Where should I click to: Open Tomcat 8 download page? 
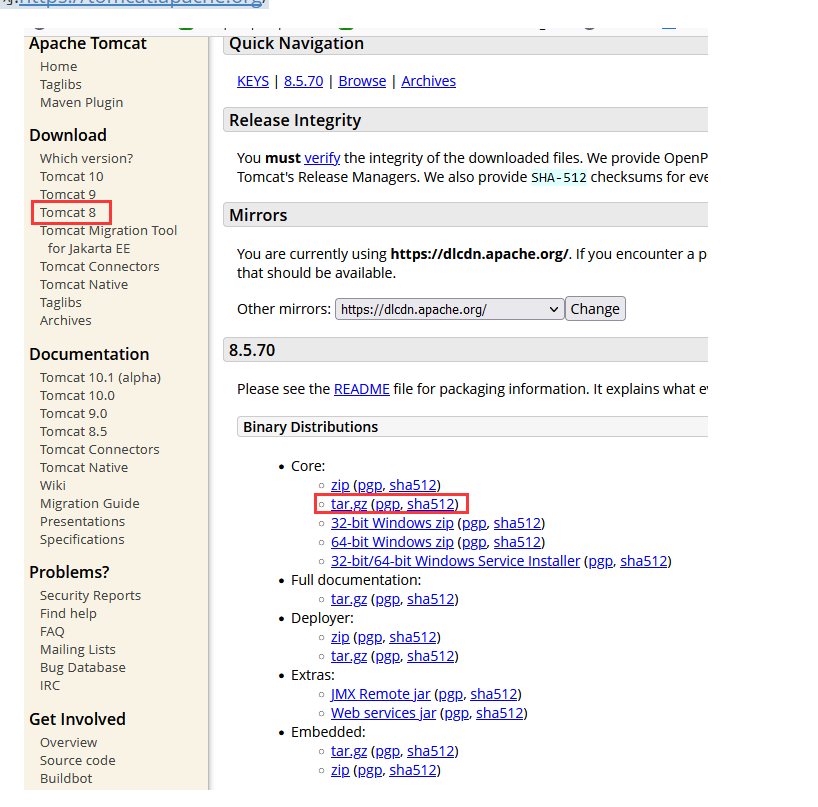pyautogui.click(x=68, y=213)
